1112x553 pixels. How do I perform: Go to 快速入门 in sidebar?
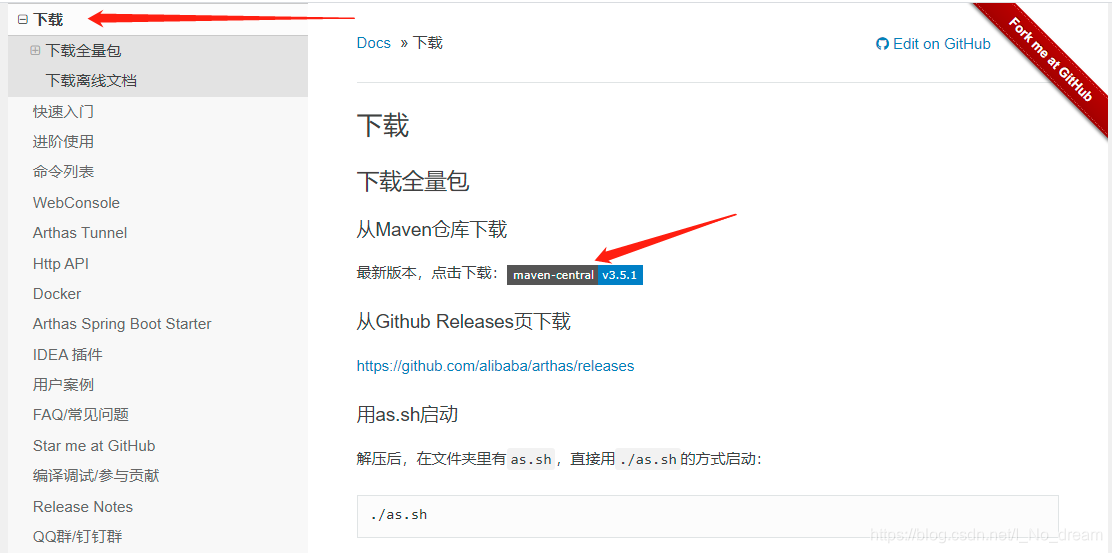click(x=63, y=111)
